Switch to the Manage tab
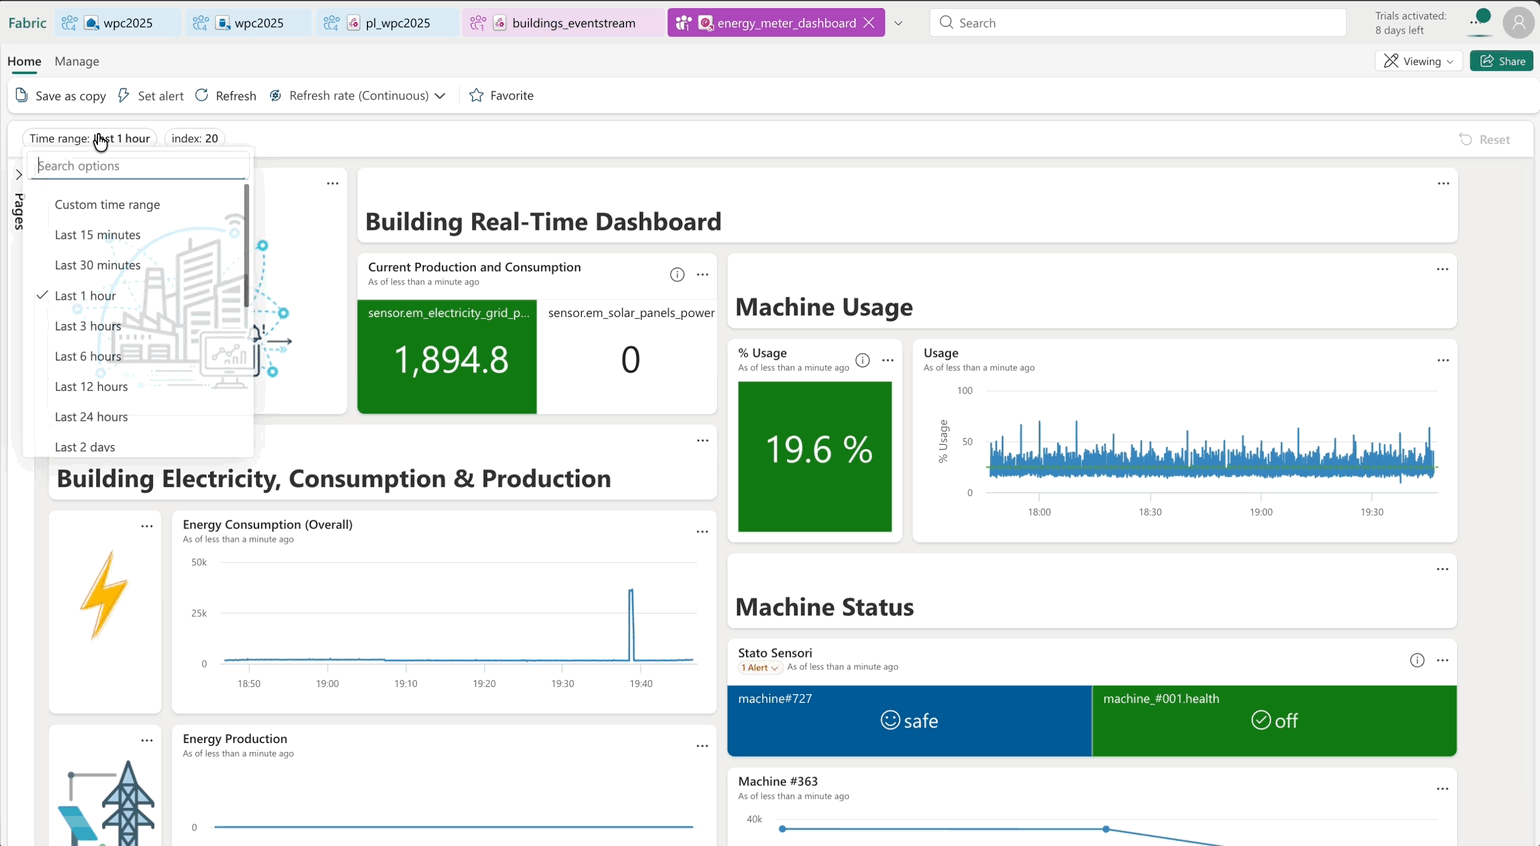The height and width of the screenshot is (846, 1540). pos(76,61)
